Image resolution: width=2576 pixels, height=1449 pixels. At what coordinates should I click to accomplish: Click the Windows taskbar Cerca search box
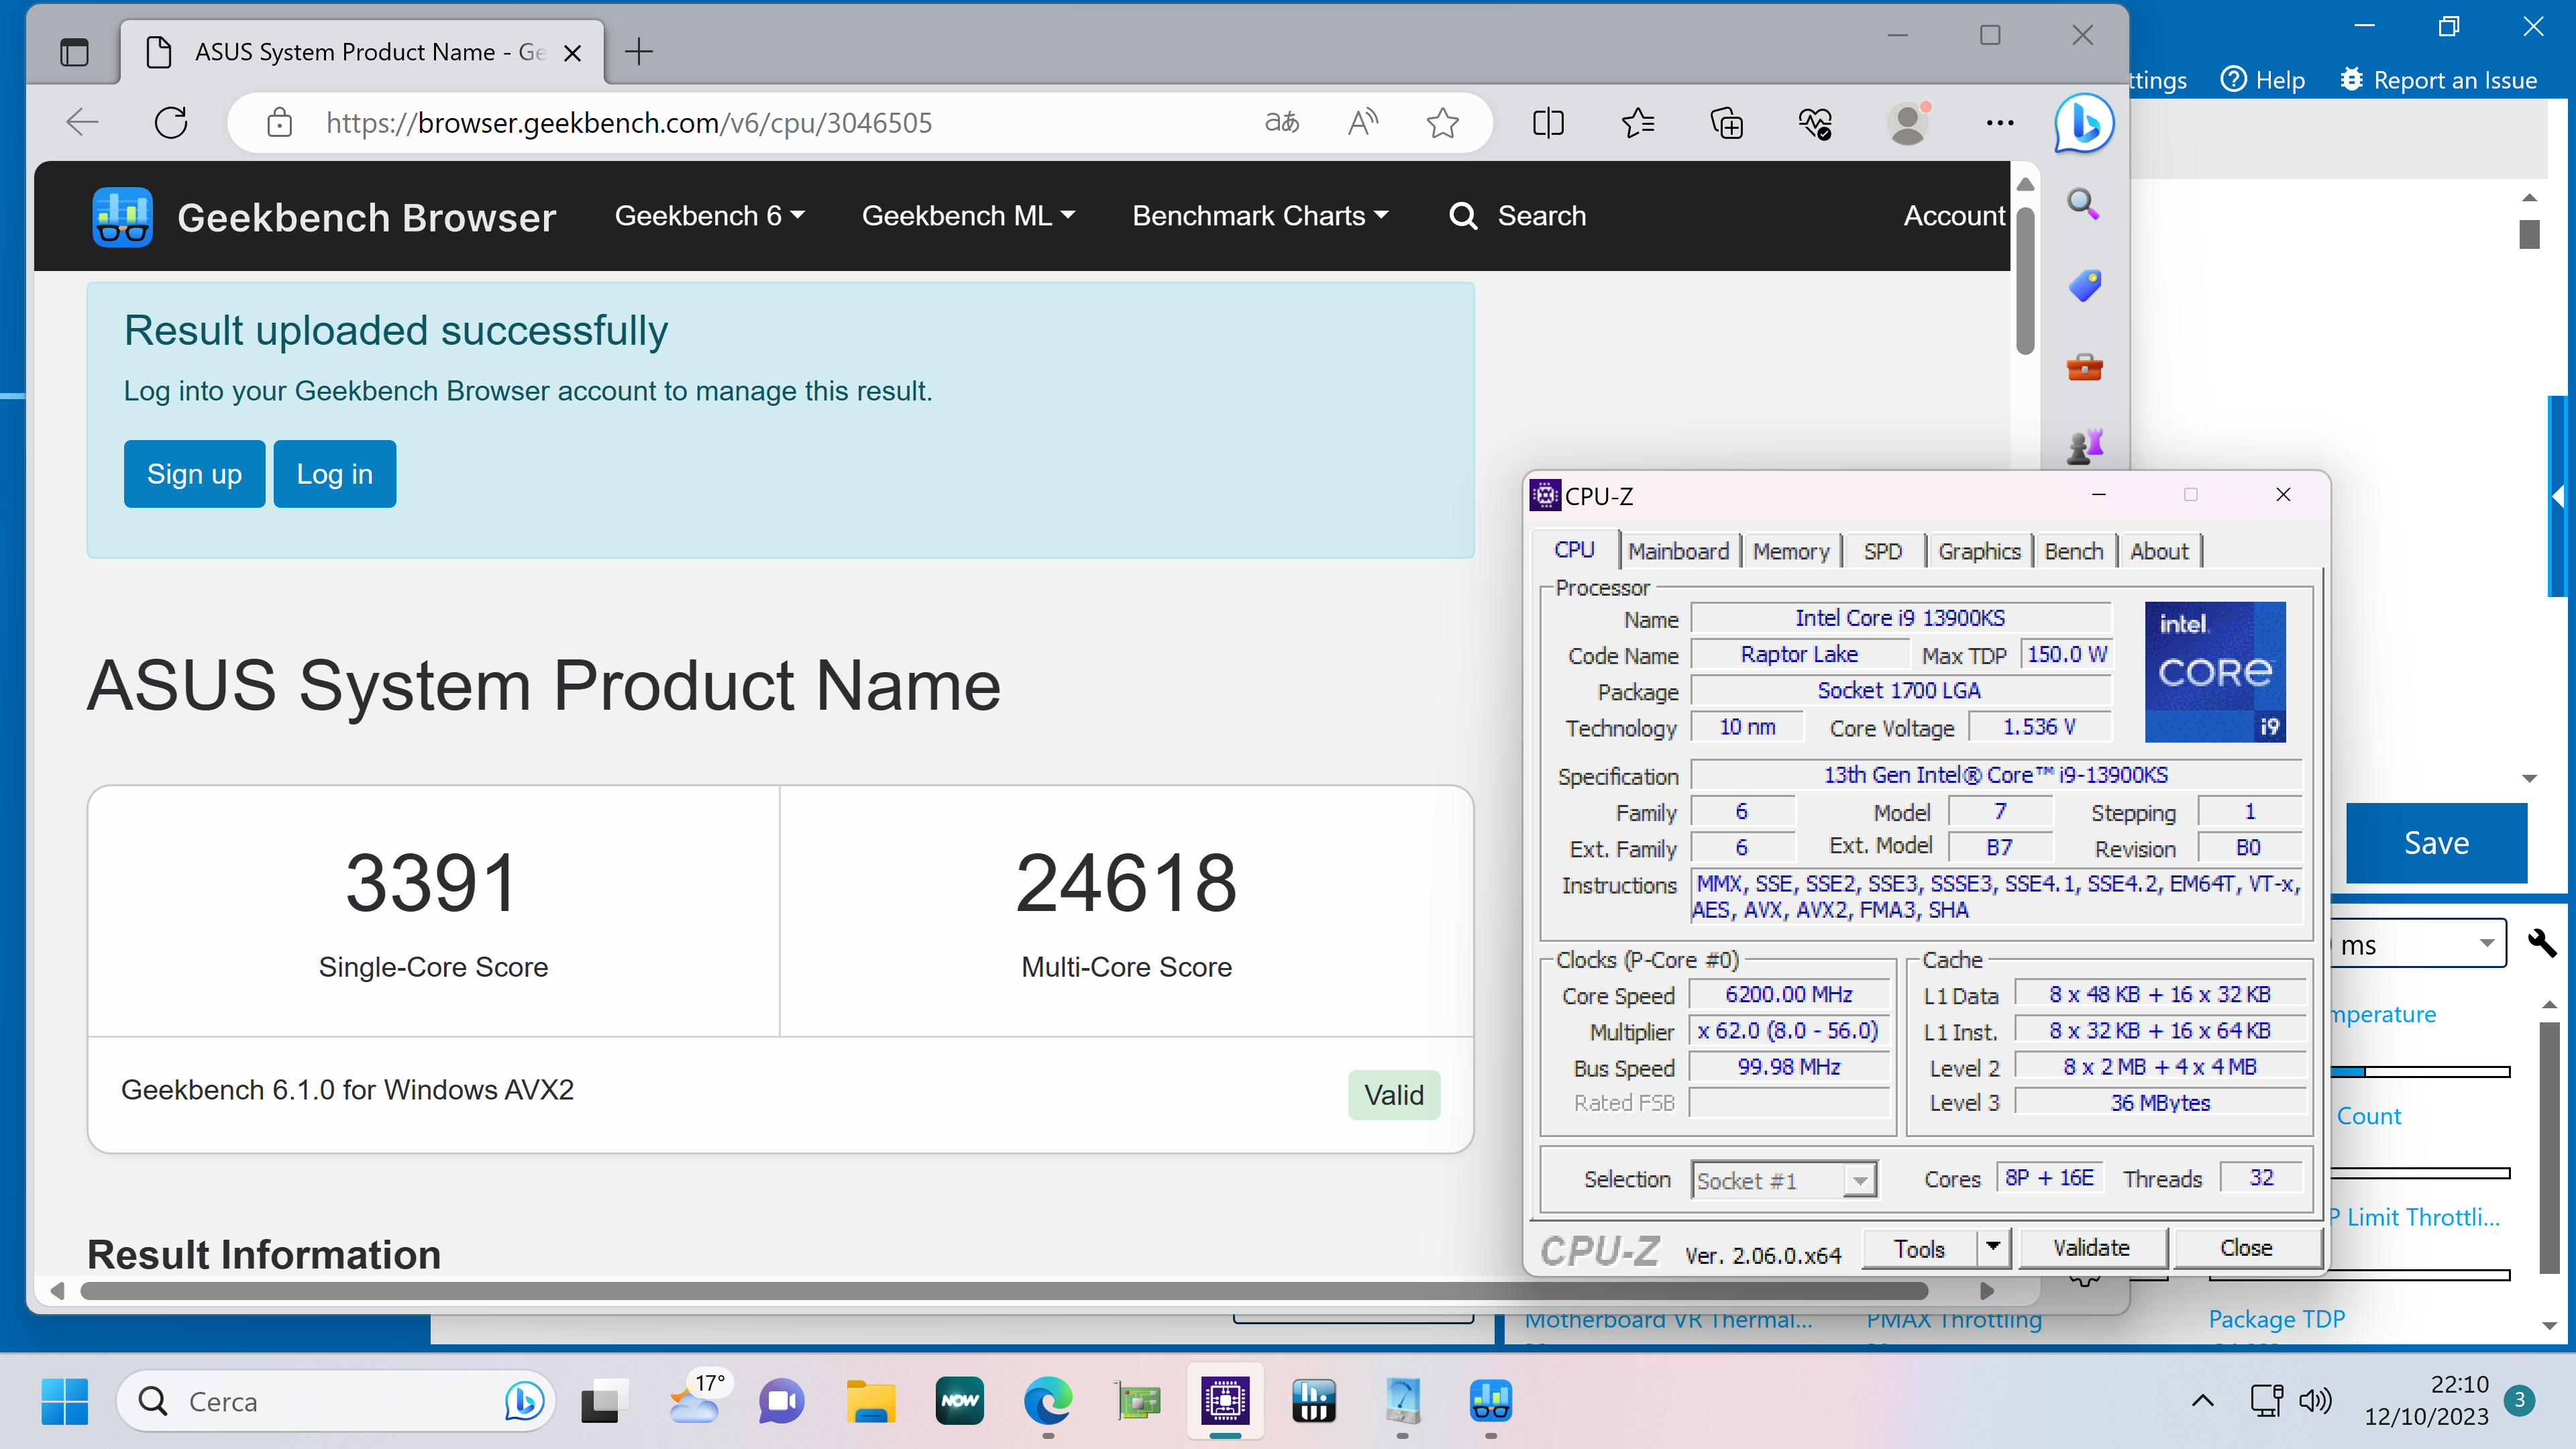[335, 1400]
